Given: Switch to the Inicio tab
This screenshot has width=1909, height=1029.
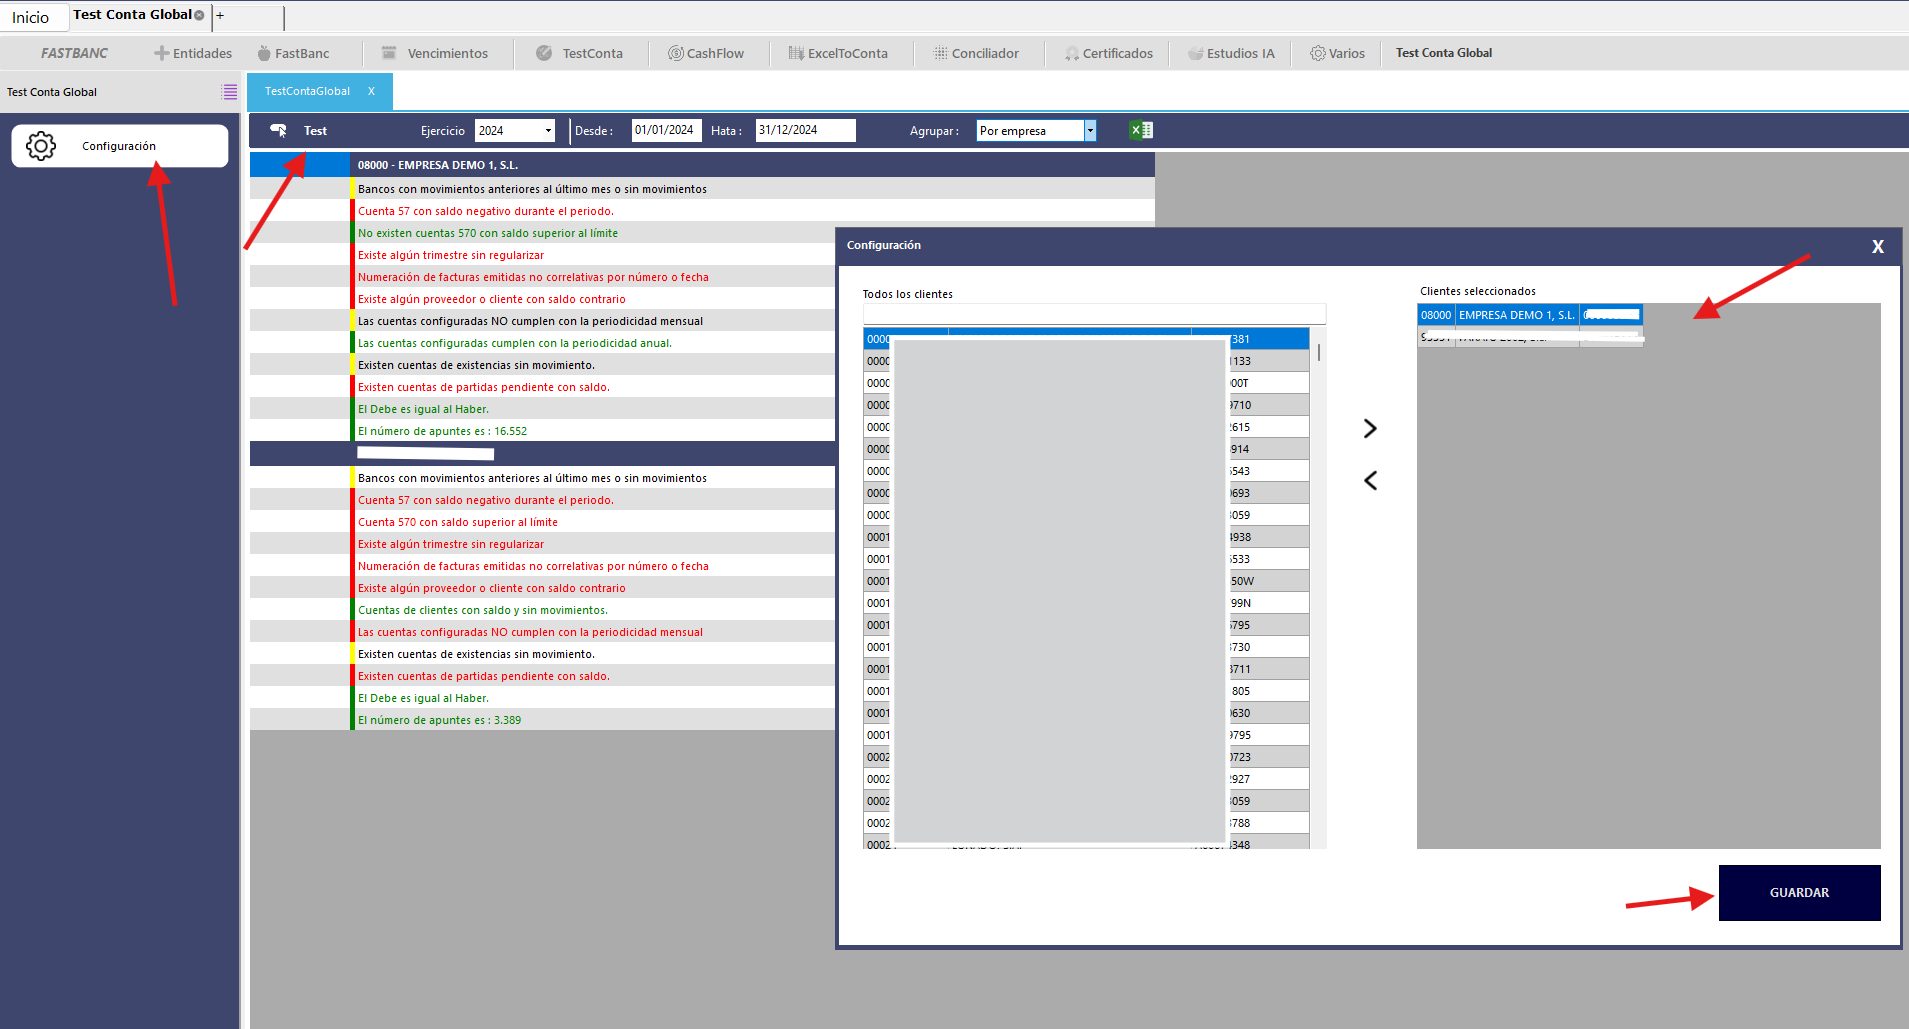Looking at the screenshot, I should point(31,17).
